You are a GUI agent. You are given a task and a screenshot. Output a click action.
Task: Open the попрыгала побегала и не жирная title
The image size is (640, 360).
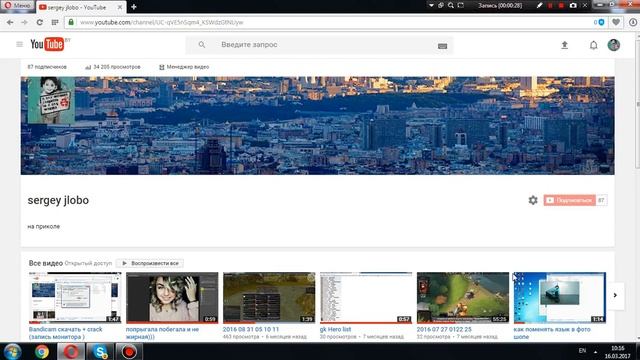pyautogui.click(x=162, y=333)
